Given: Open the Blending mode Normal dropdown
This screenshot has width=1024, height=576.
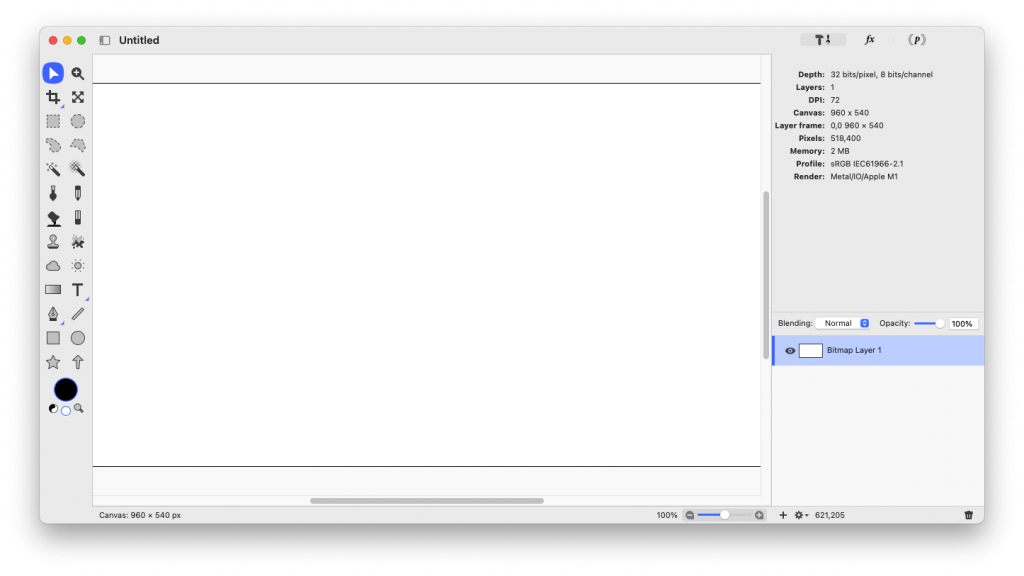Looking at the screenshot, I should (843, 323).
